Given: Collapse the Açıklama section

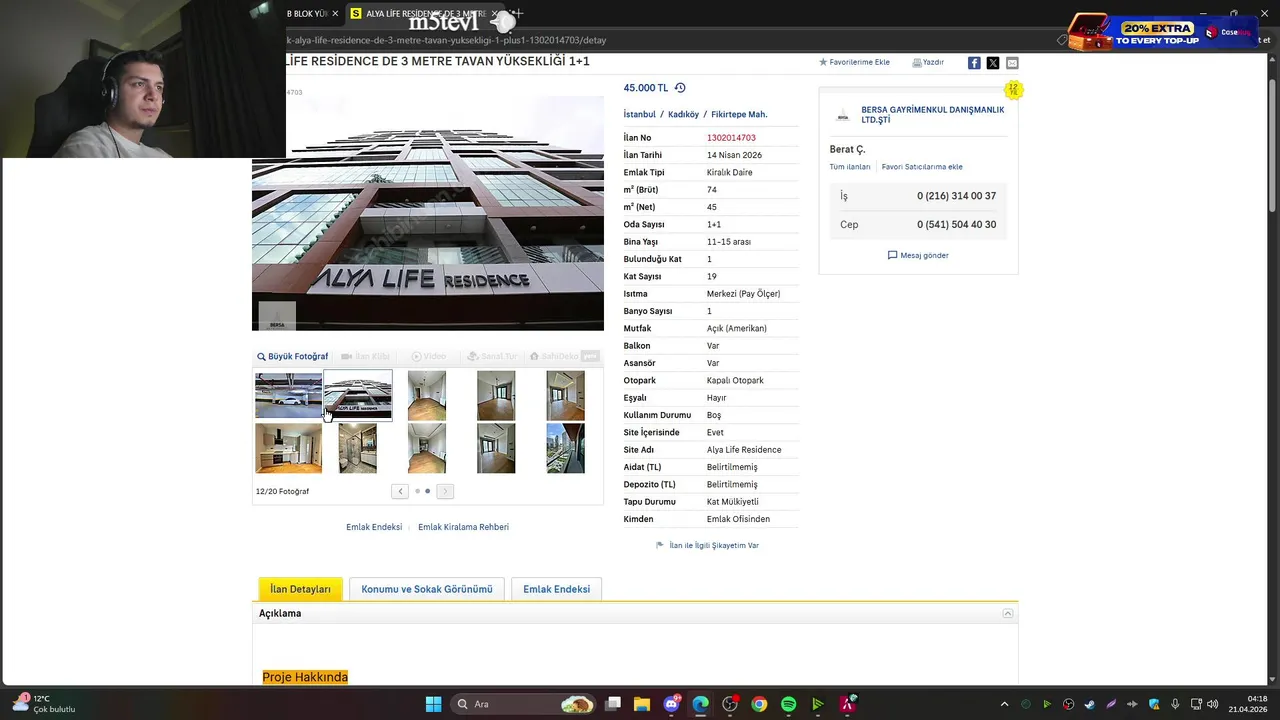Looking at the screenshot, I should (x=1008, y=613).
